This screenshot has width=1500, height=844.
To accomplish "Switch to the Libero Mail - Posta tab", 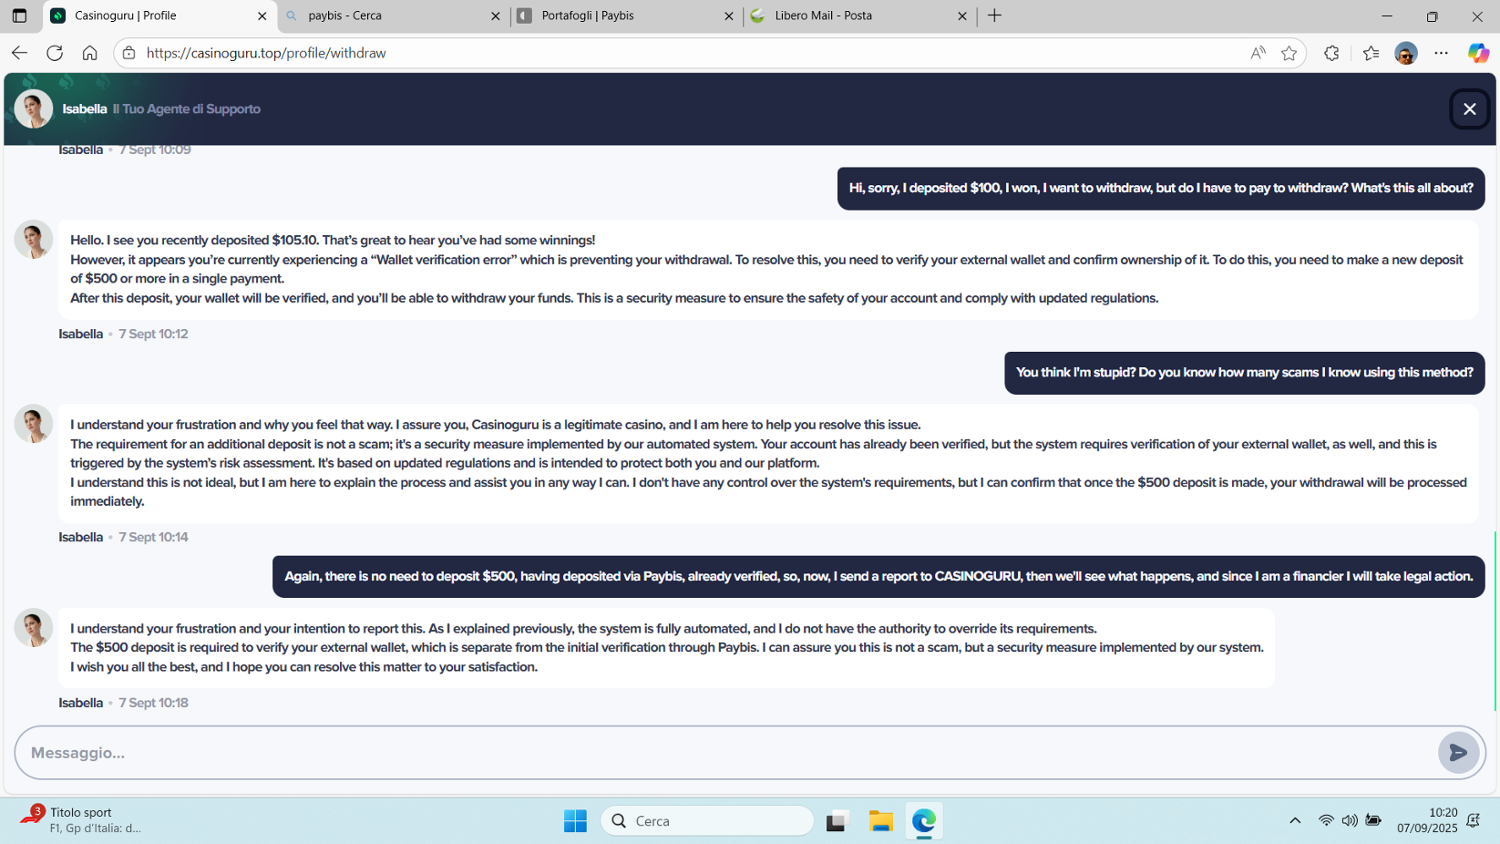I will 855,16.
